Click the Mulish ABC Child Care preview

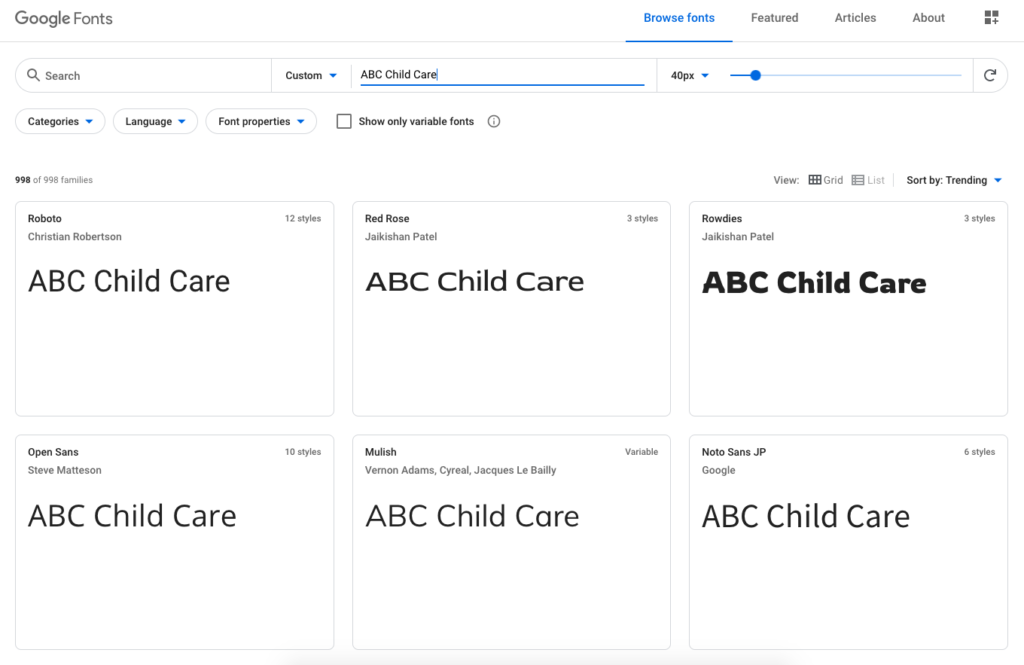coord(472,516)
